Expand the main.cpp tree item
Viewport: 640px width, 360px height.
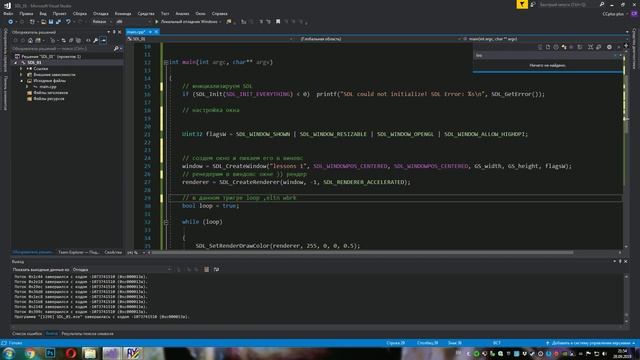(27, 87)
